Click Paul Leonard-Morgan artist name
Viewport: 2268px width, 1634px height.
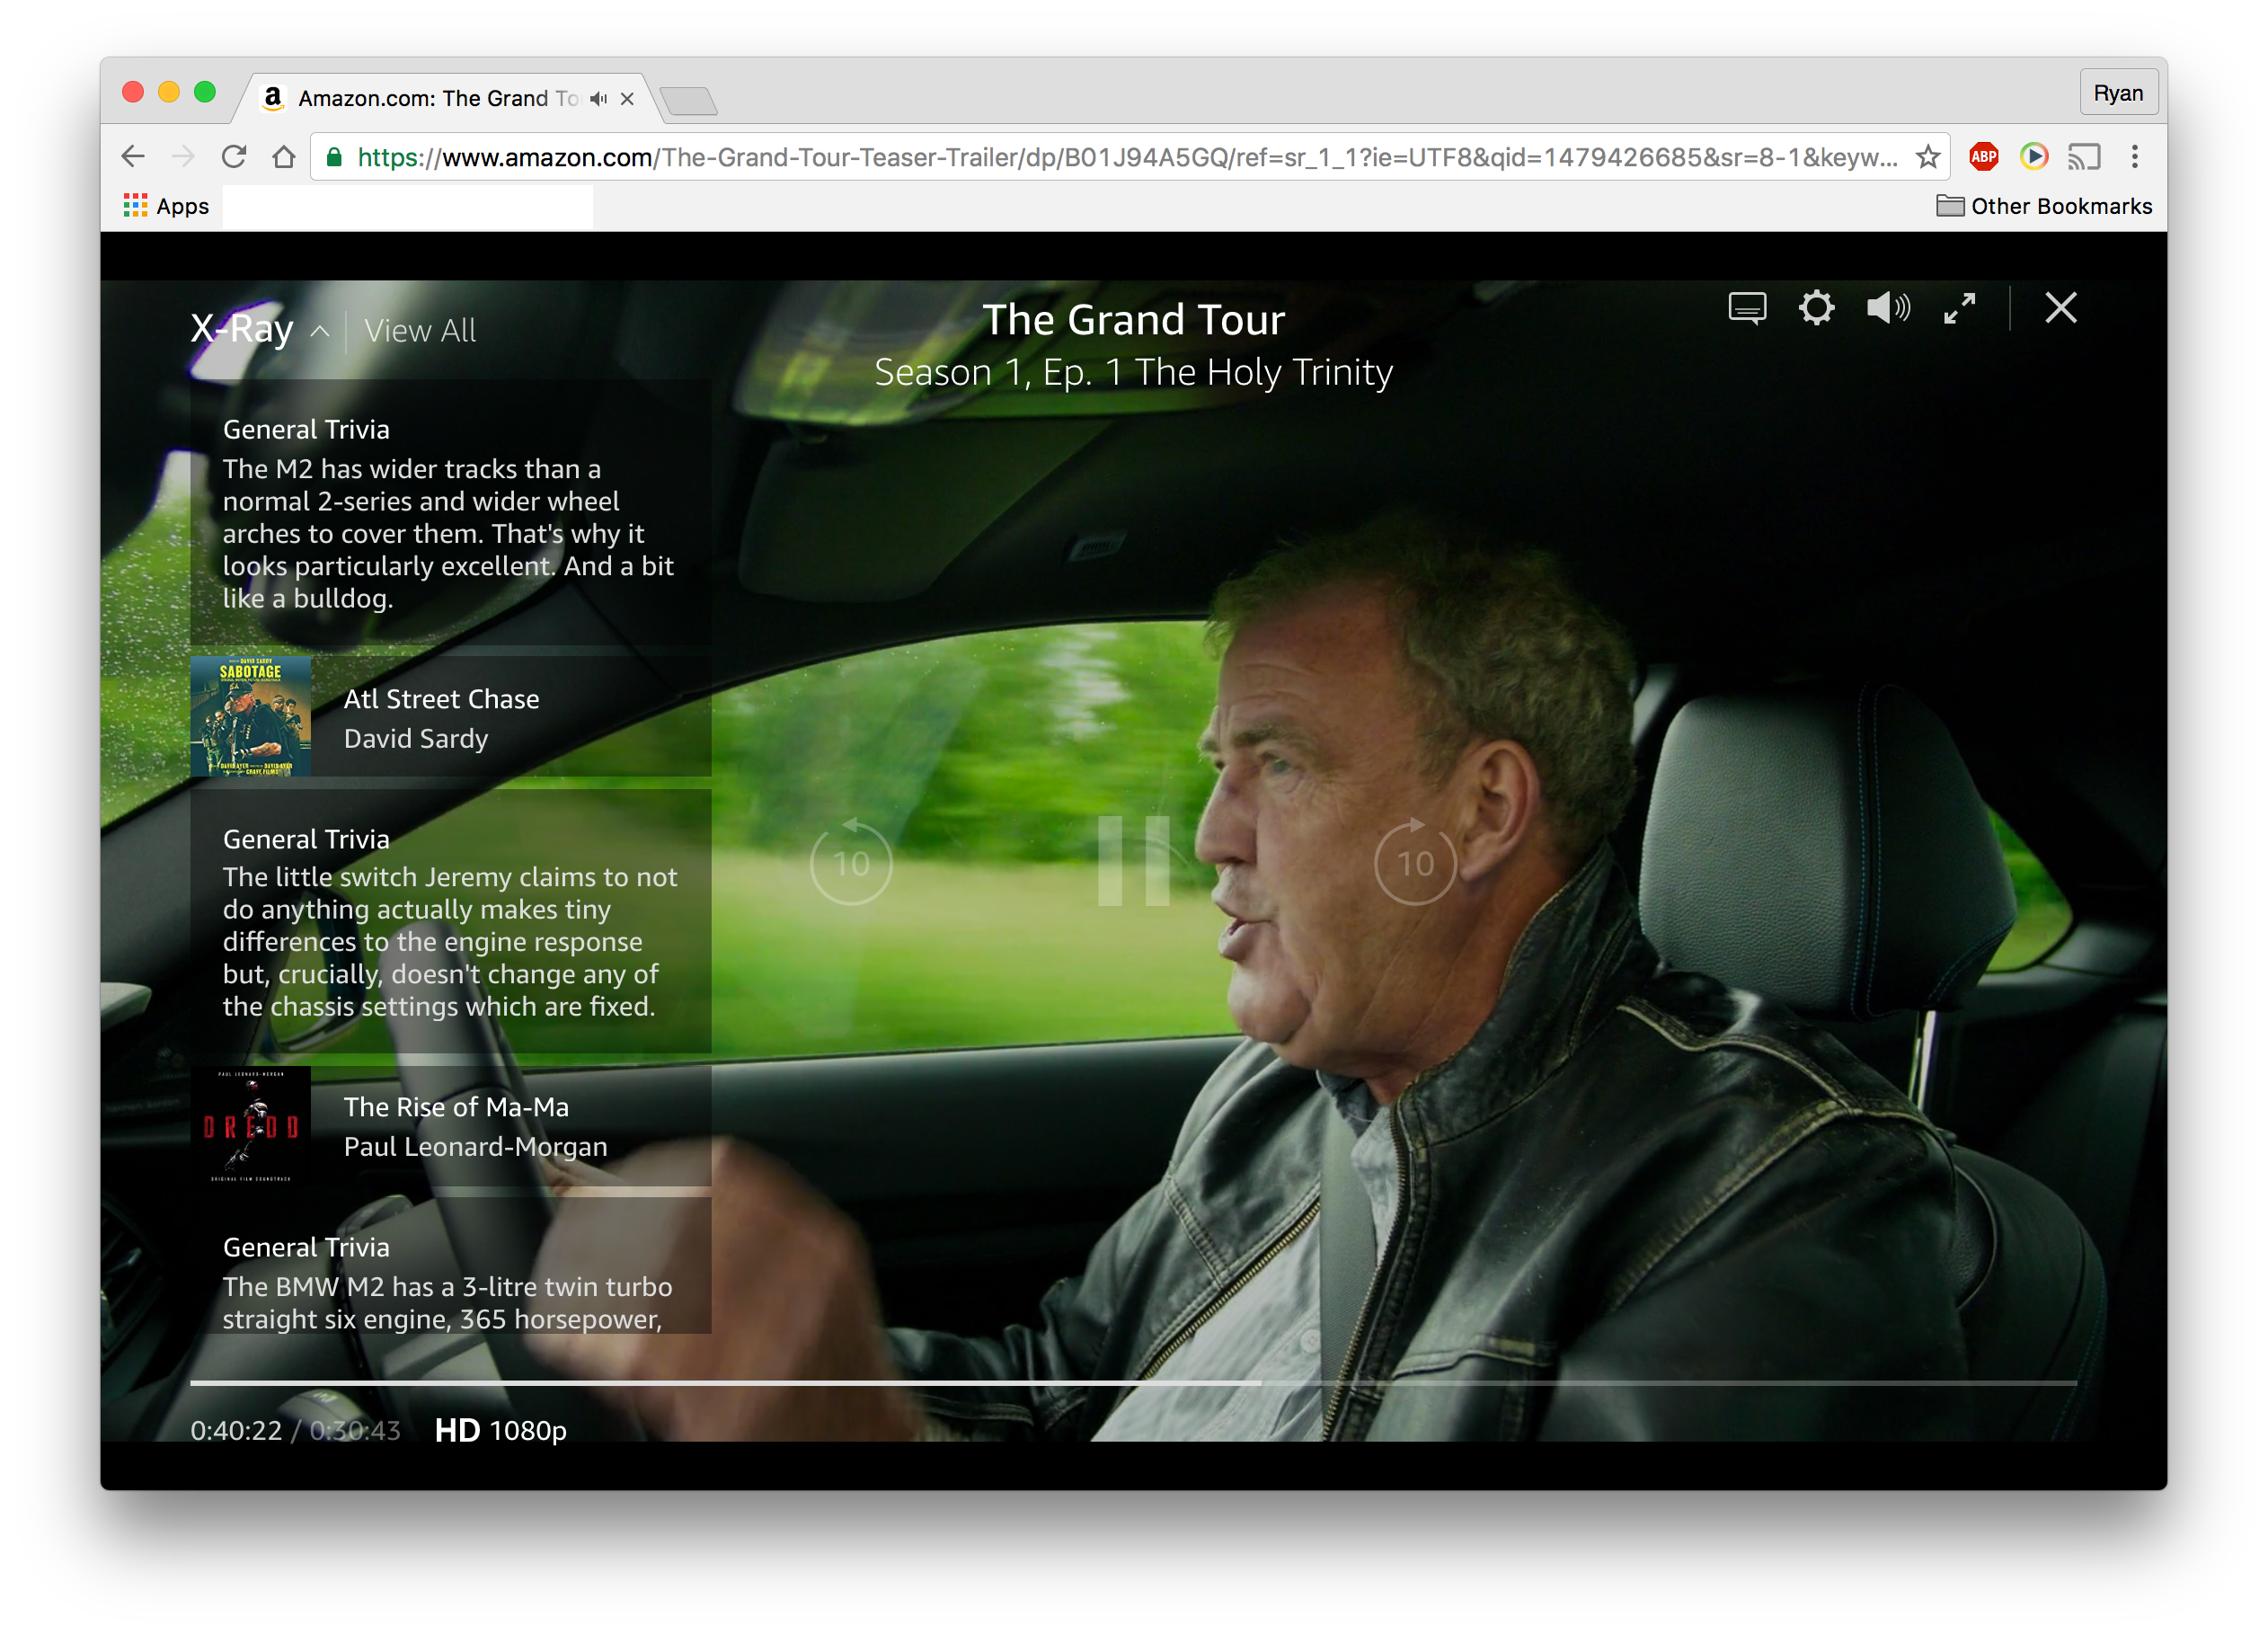(475, 1146)
